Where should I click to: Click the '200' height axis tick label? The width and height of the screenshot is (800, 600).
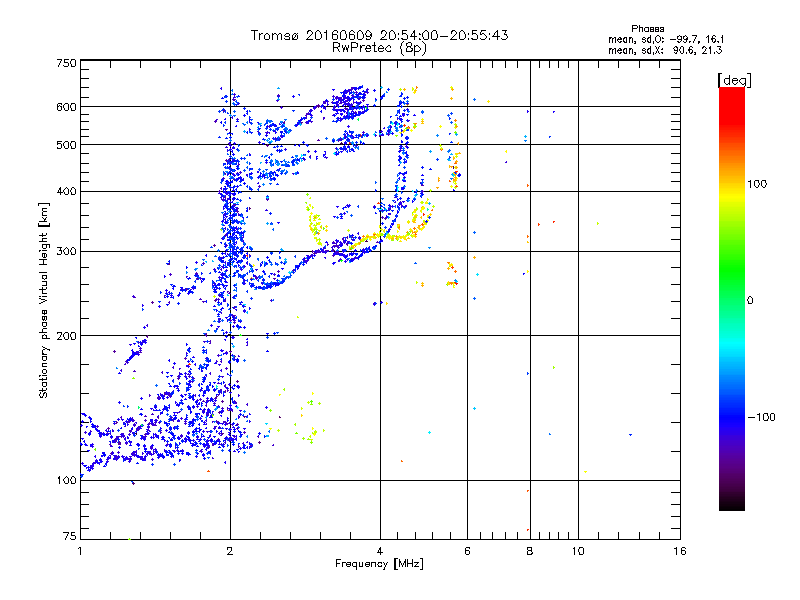point(66,336)
